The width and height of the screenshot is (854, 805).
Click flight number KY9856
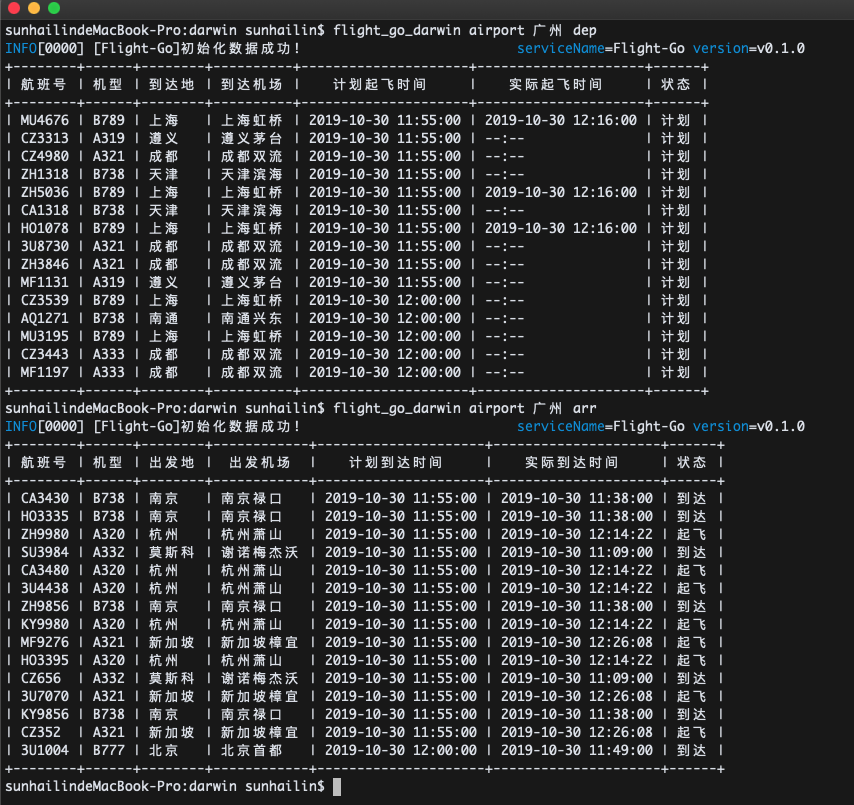pyautogui.click(x=45, y=714)
